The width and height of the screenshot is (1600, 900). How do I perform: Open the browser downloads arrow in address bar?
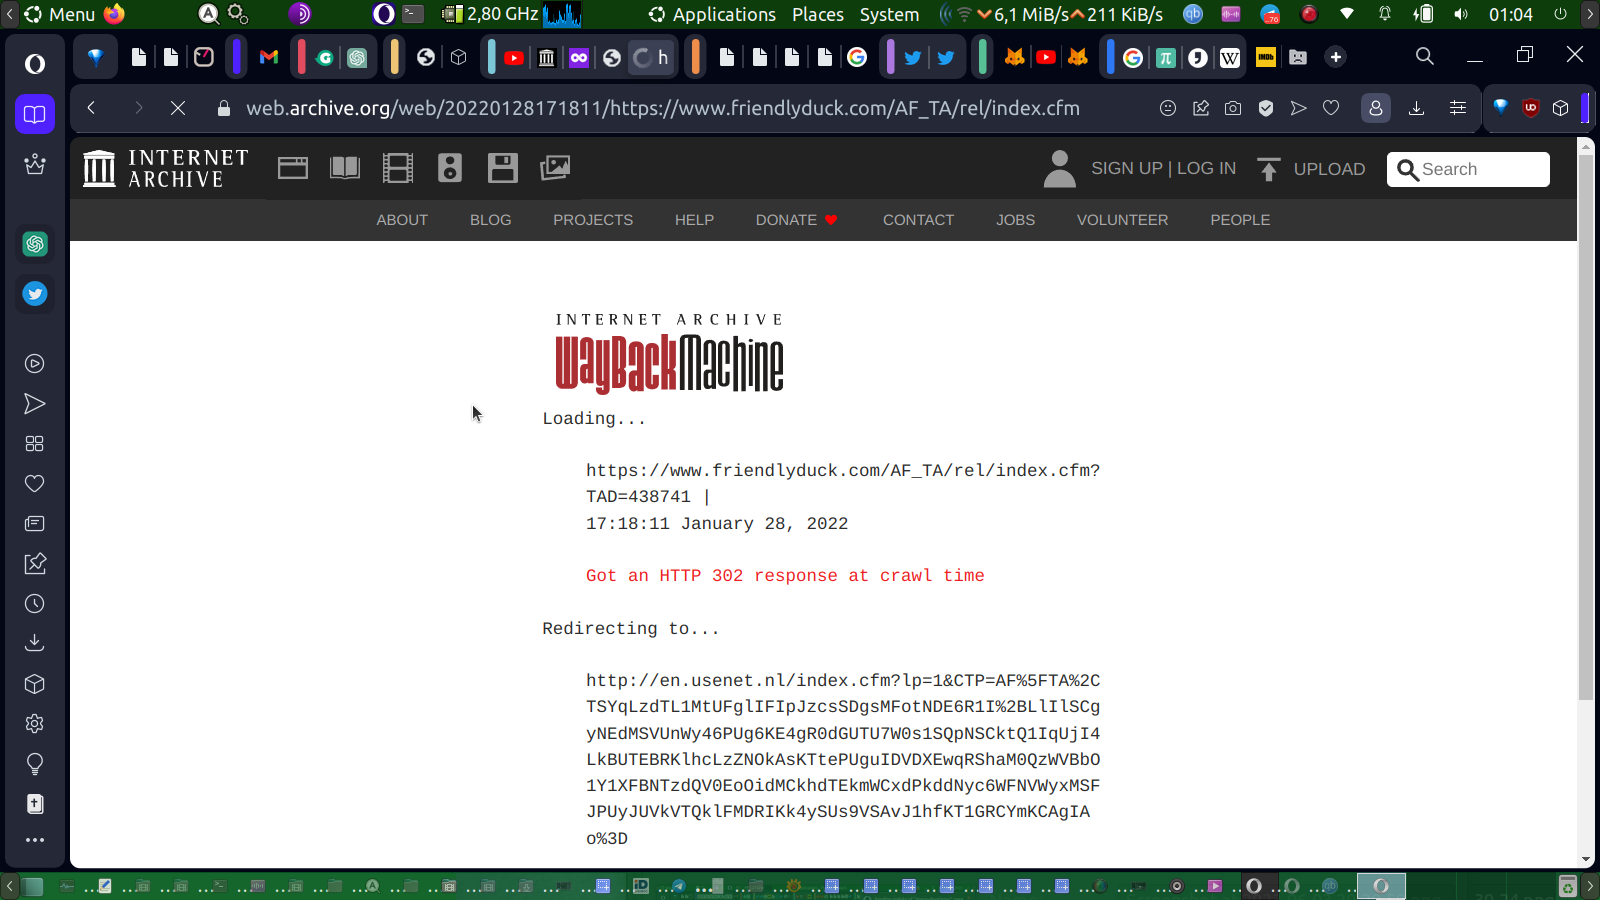coord(1416,108)
